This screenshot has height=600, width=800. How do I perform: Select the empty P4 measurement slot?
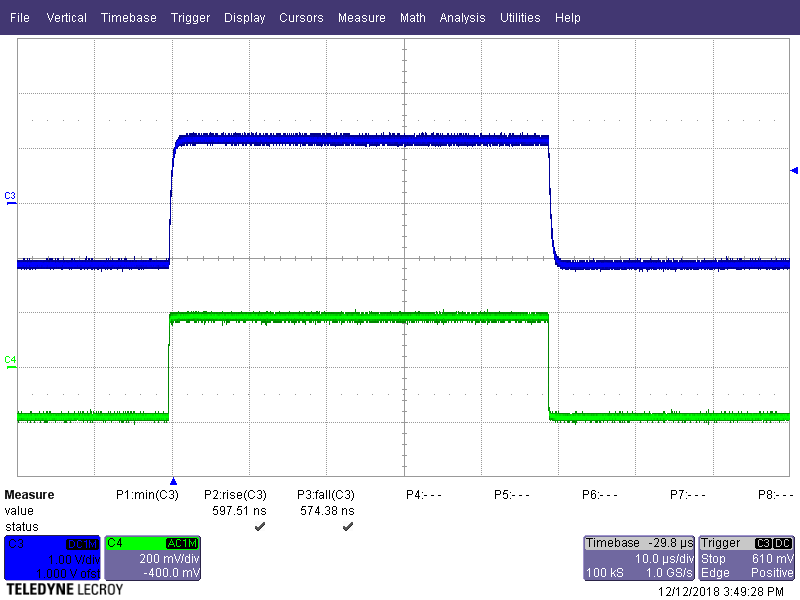pos(423,495)
